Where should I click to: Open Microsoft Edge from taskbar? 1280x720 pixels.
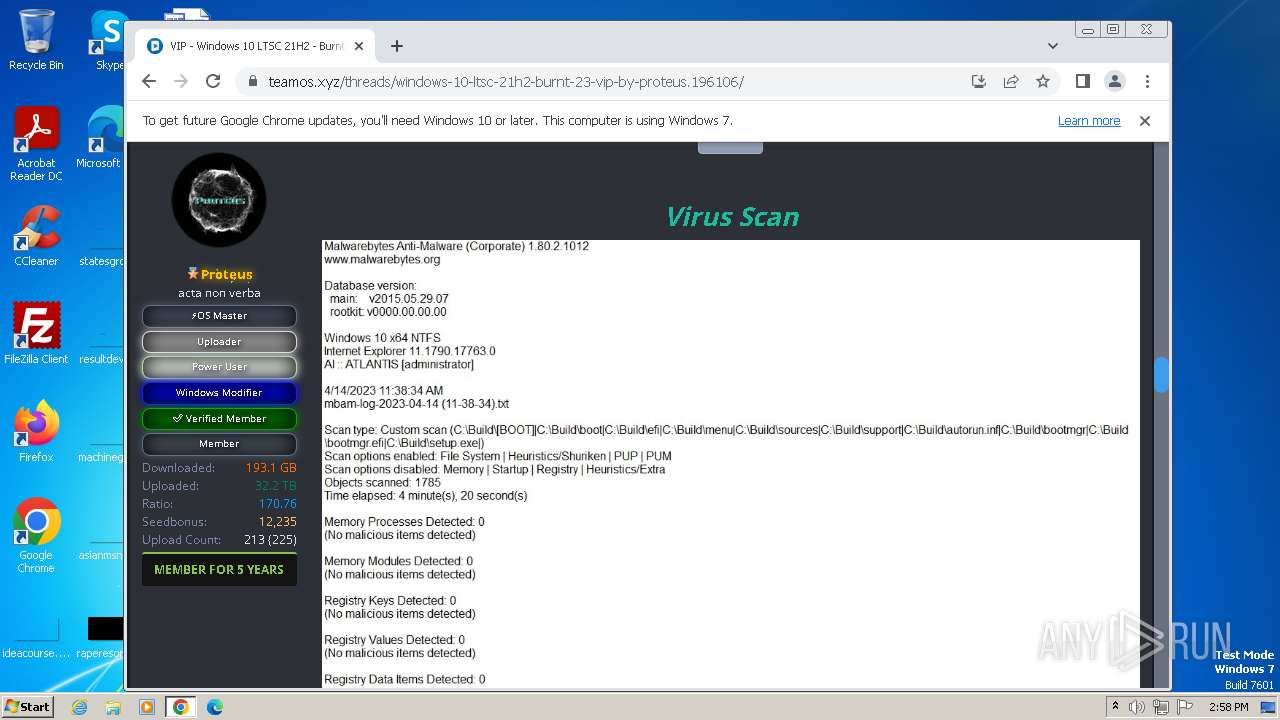(214, 707)
